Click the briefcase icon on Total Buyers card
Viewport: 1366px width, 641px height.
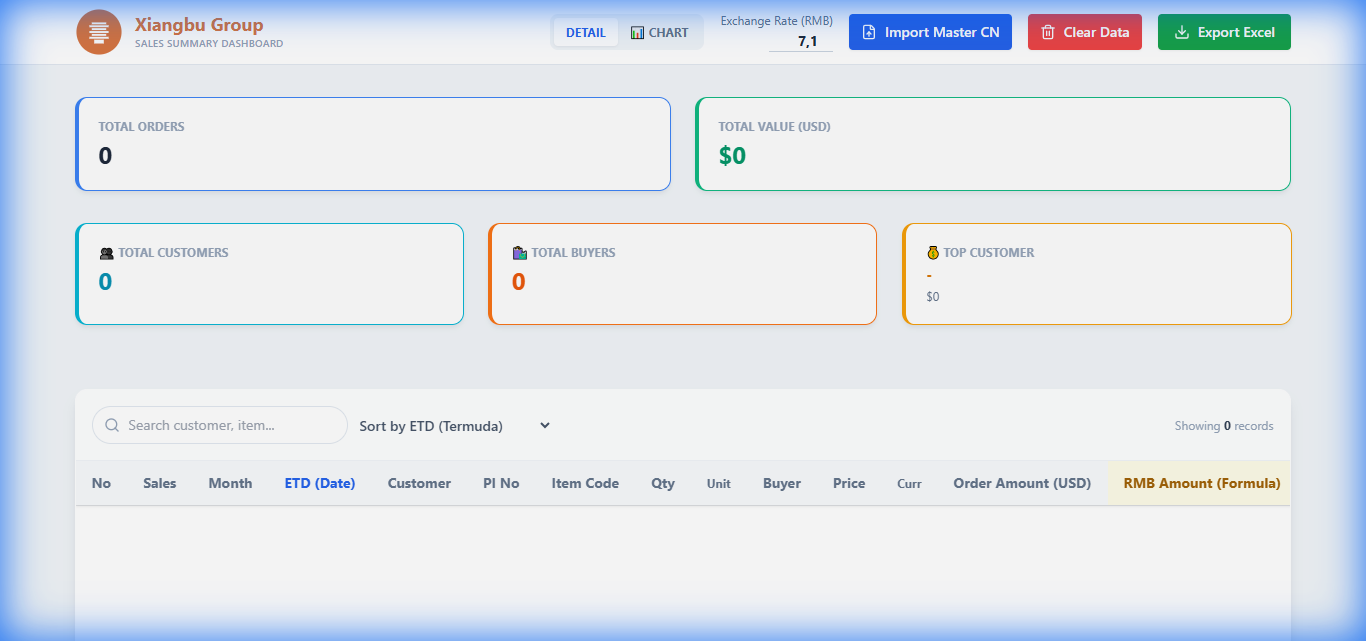pyautogui.click(x=518, y=252)
